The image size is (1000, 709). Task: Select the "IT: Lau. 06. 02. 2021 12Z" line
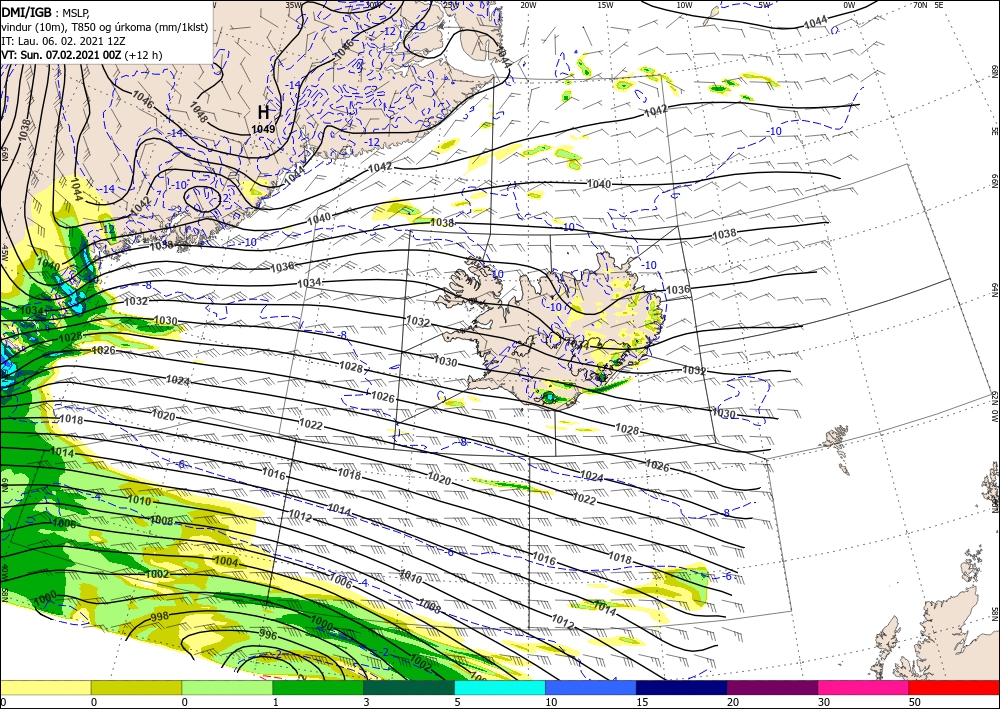[63, 41]
